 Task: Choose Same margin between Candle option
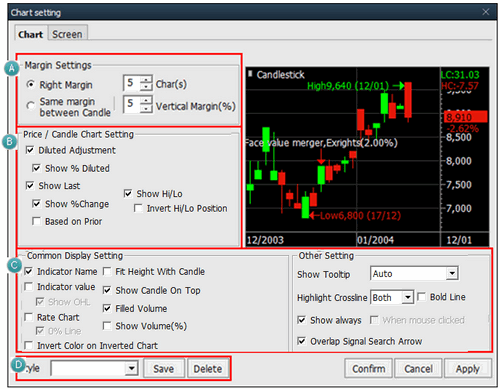[x=30, y=106]
